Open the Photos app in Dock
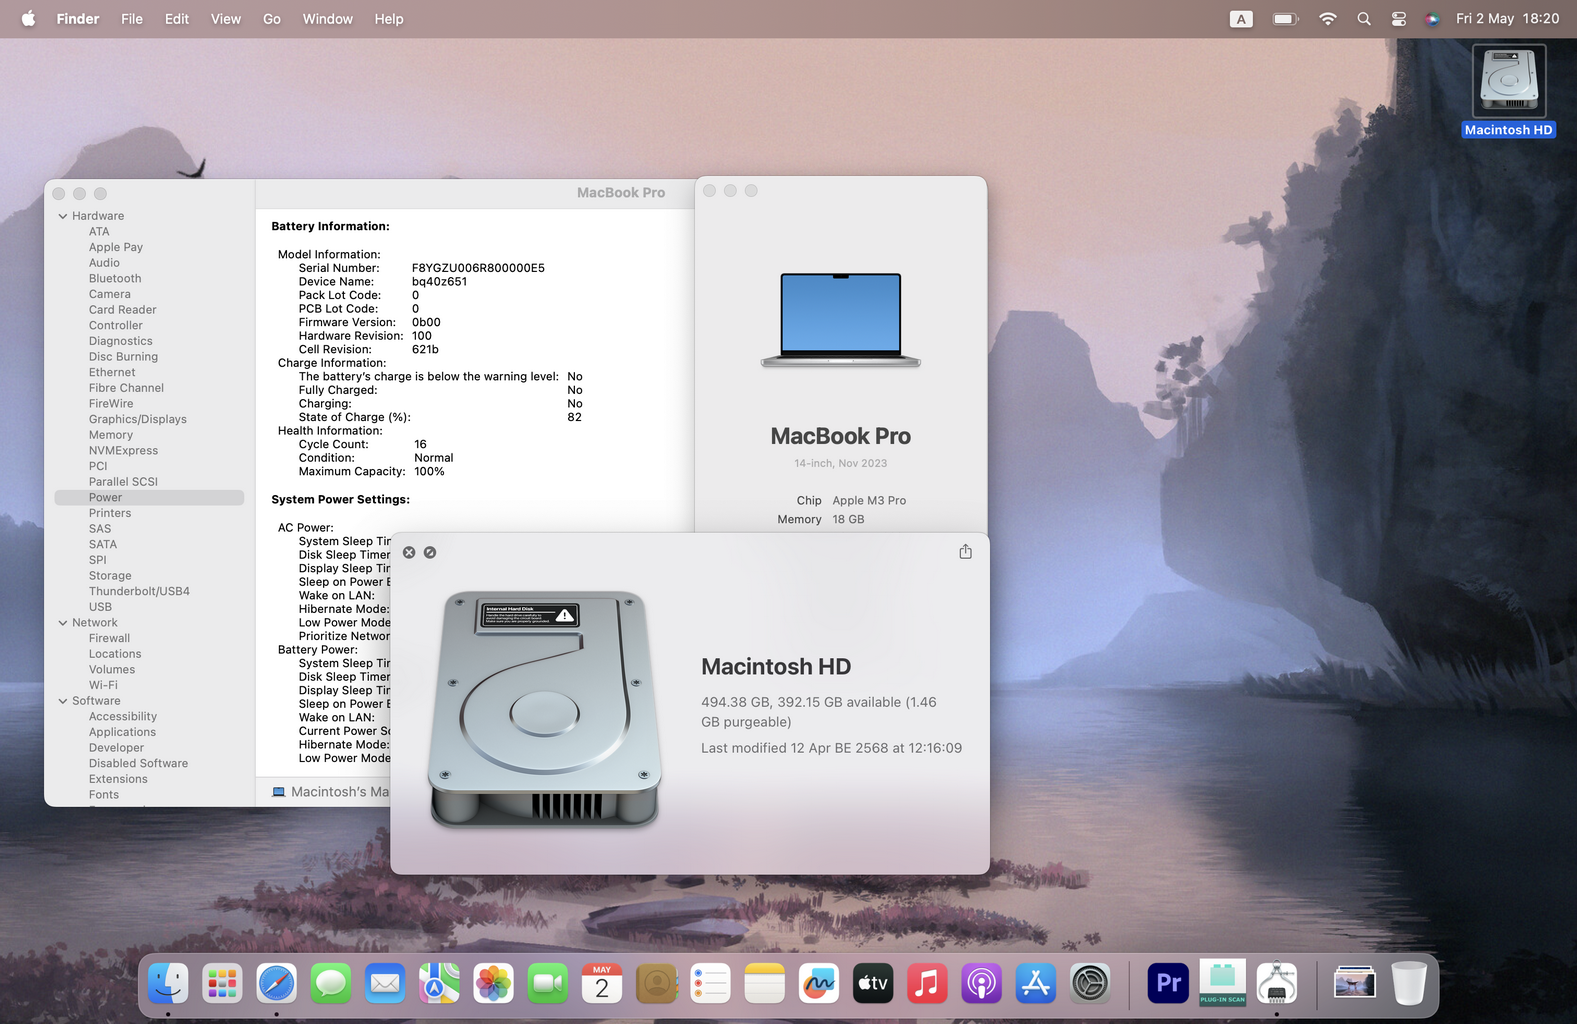Viewport: 1577px width, 1024px height. pyautogui.click(x=493, y=984)
